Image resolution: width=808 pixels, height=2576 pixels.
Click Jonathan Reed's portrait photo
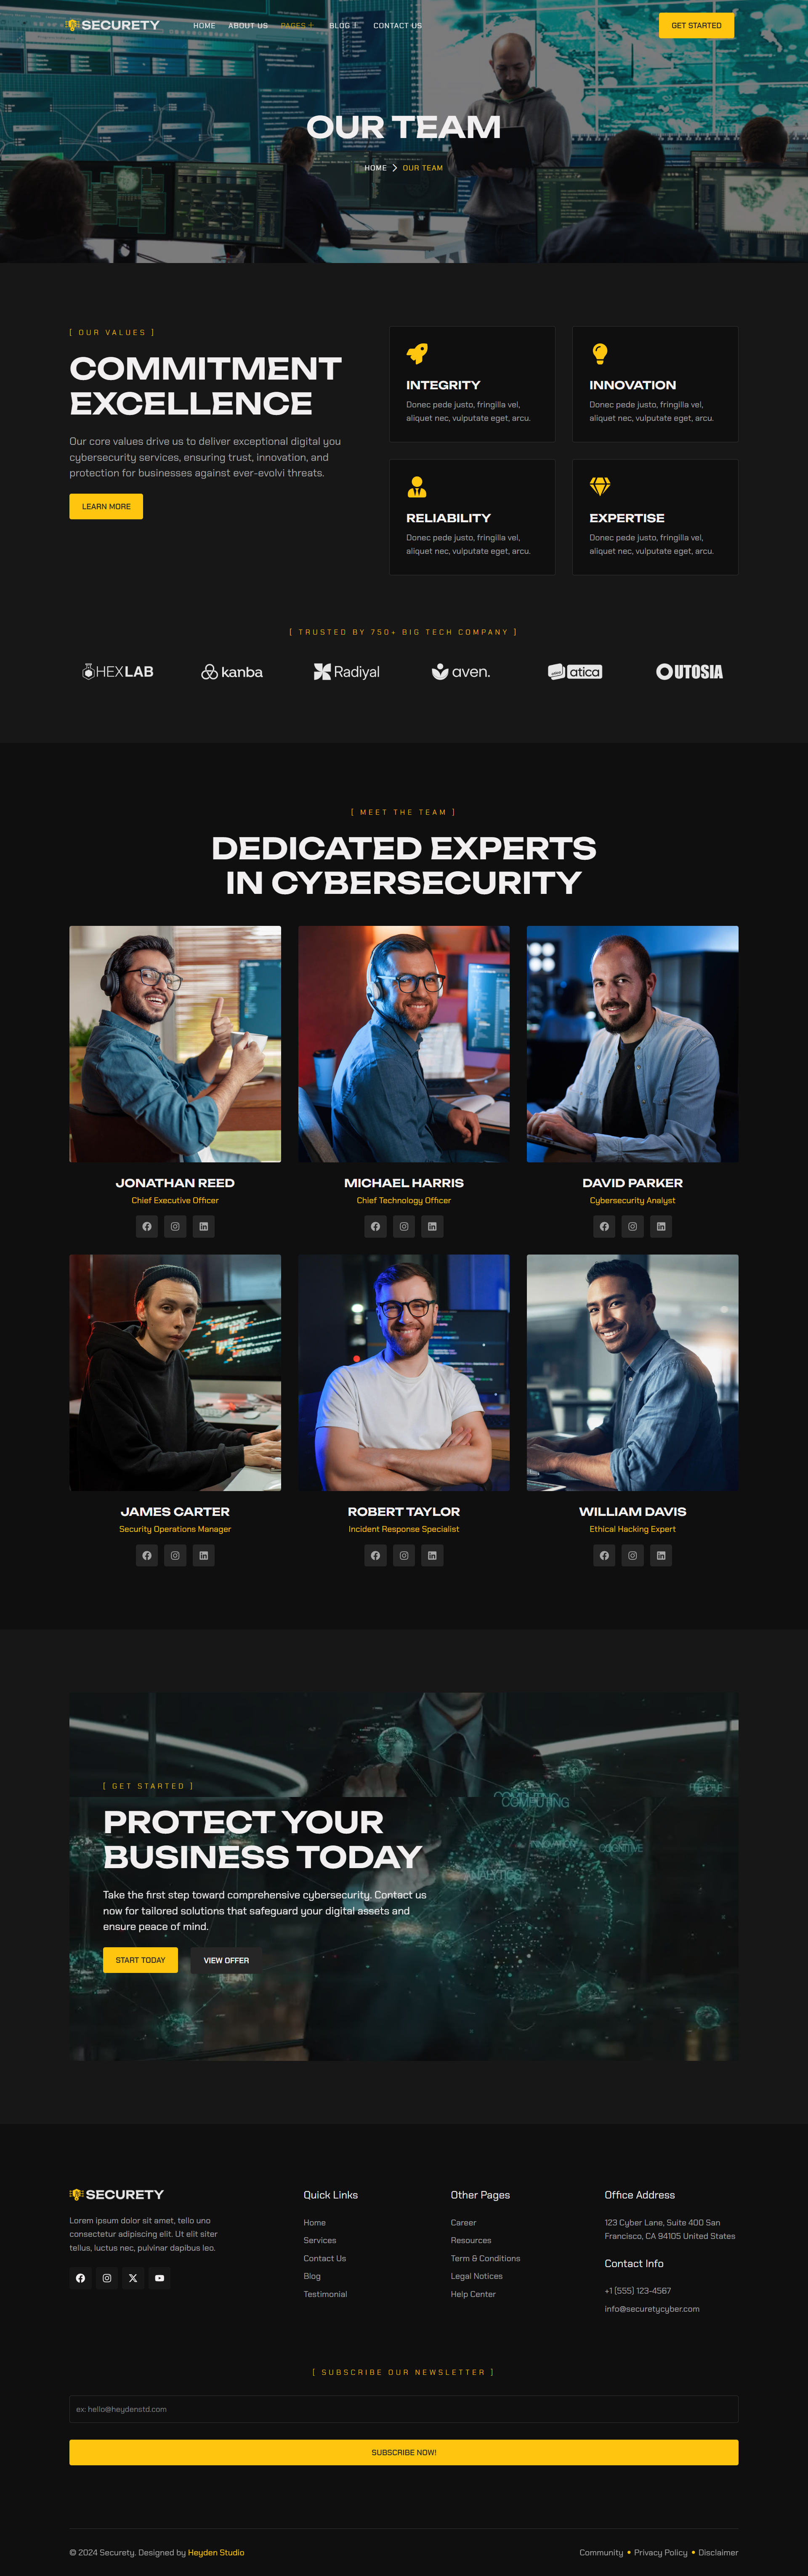click(x=175, y=1044)
